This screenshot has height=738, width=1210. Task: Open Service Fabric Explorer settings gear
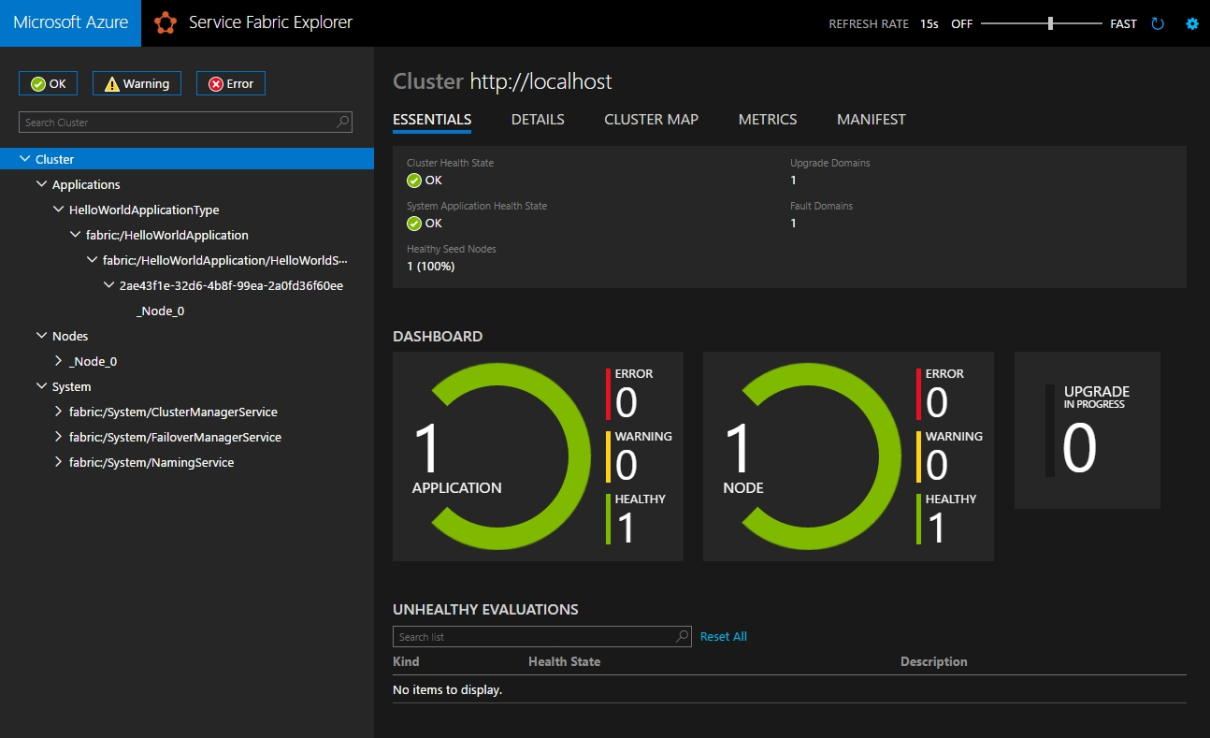click(x=1191, y=23)
